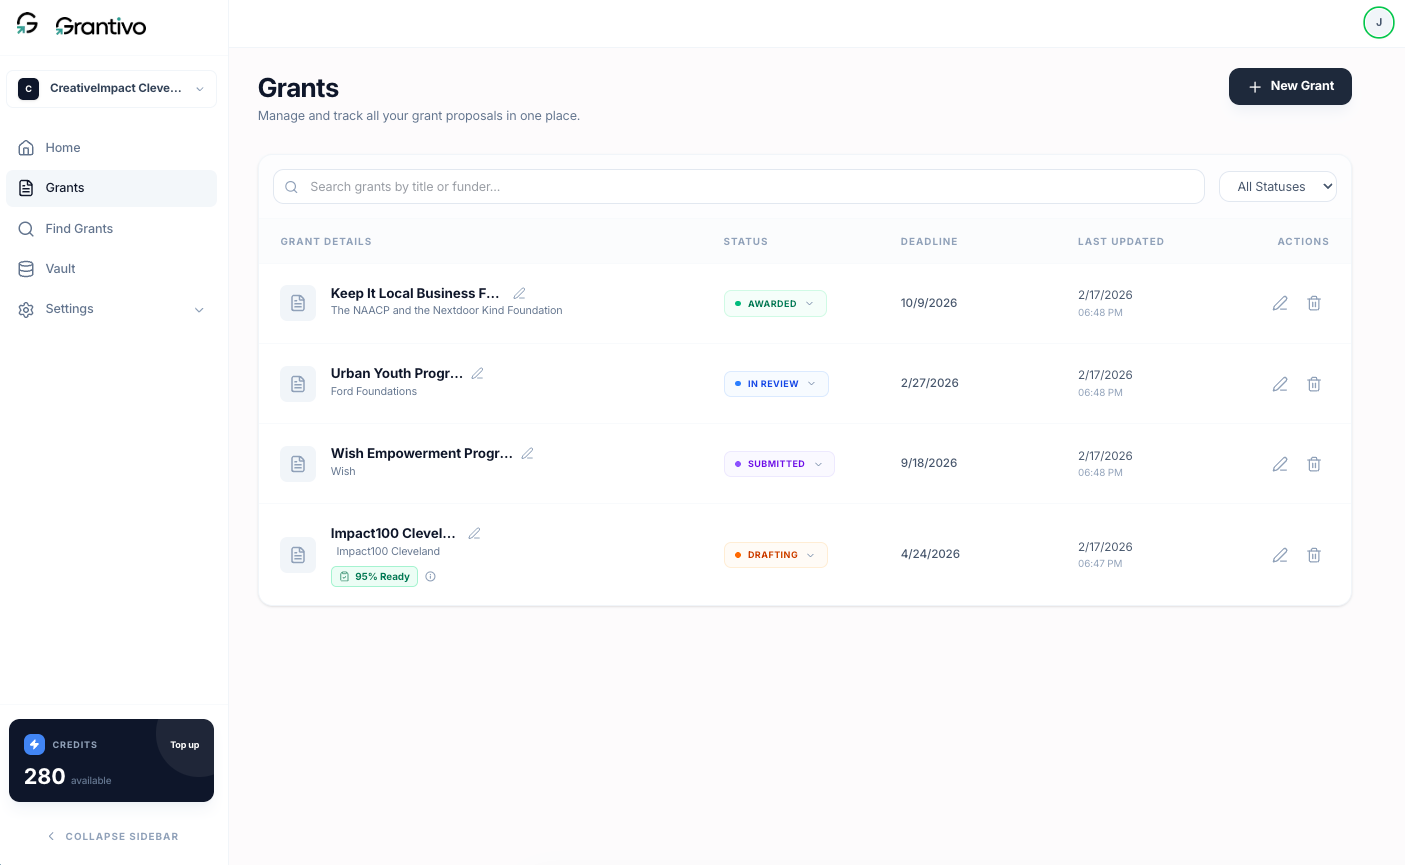Click the info icon next to 95% Ready

point(430,576)
